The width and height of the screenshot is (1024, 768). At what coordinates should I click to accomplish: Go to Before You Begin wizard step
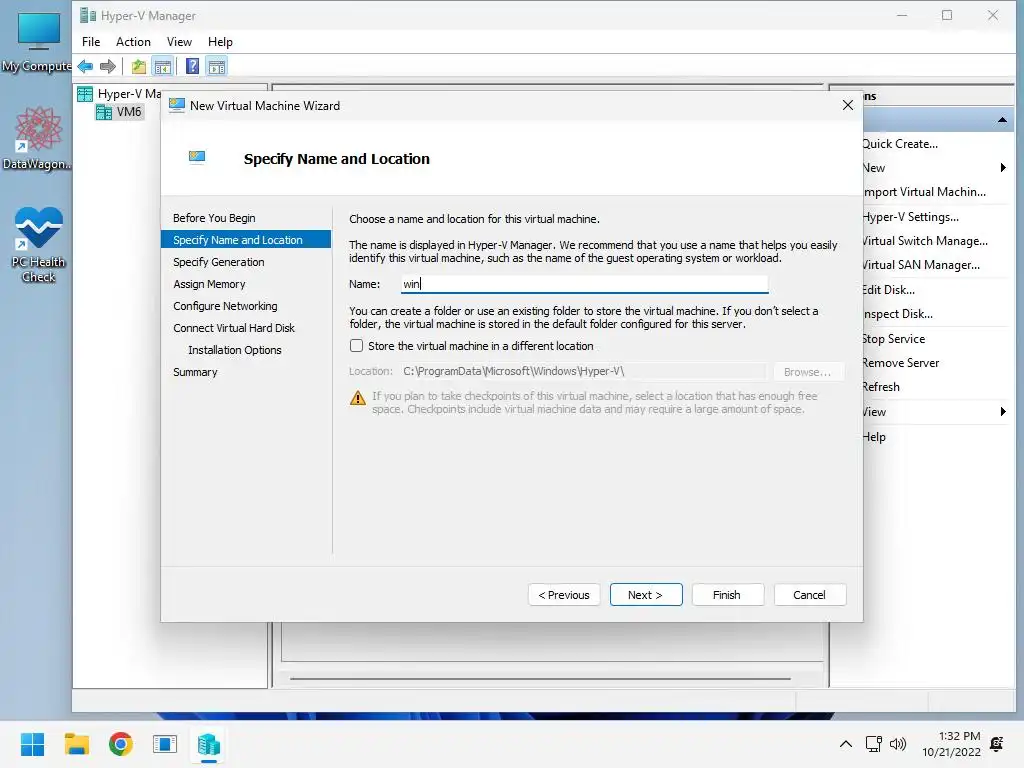(x=214, y=218)
